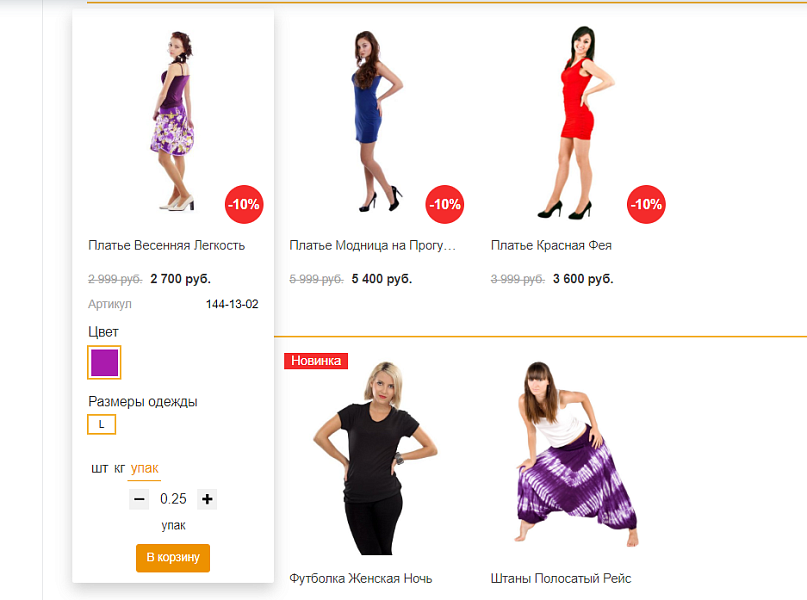807x600 pixels.
Task: Open Платье Весенняя Легкость product link
Action: point(166,245)
